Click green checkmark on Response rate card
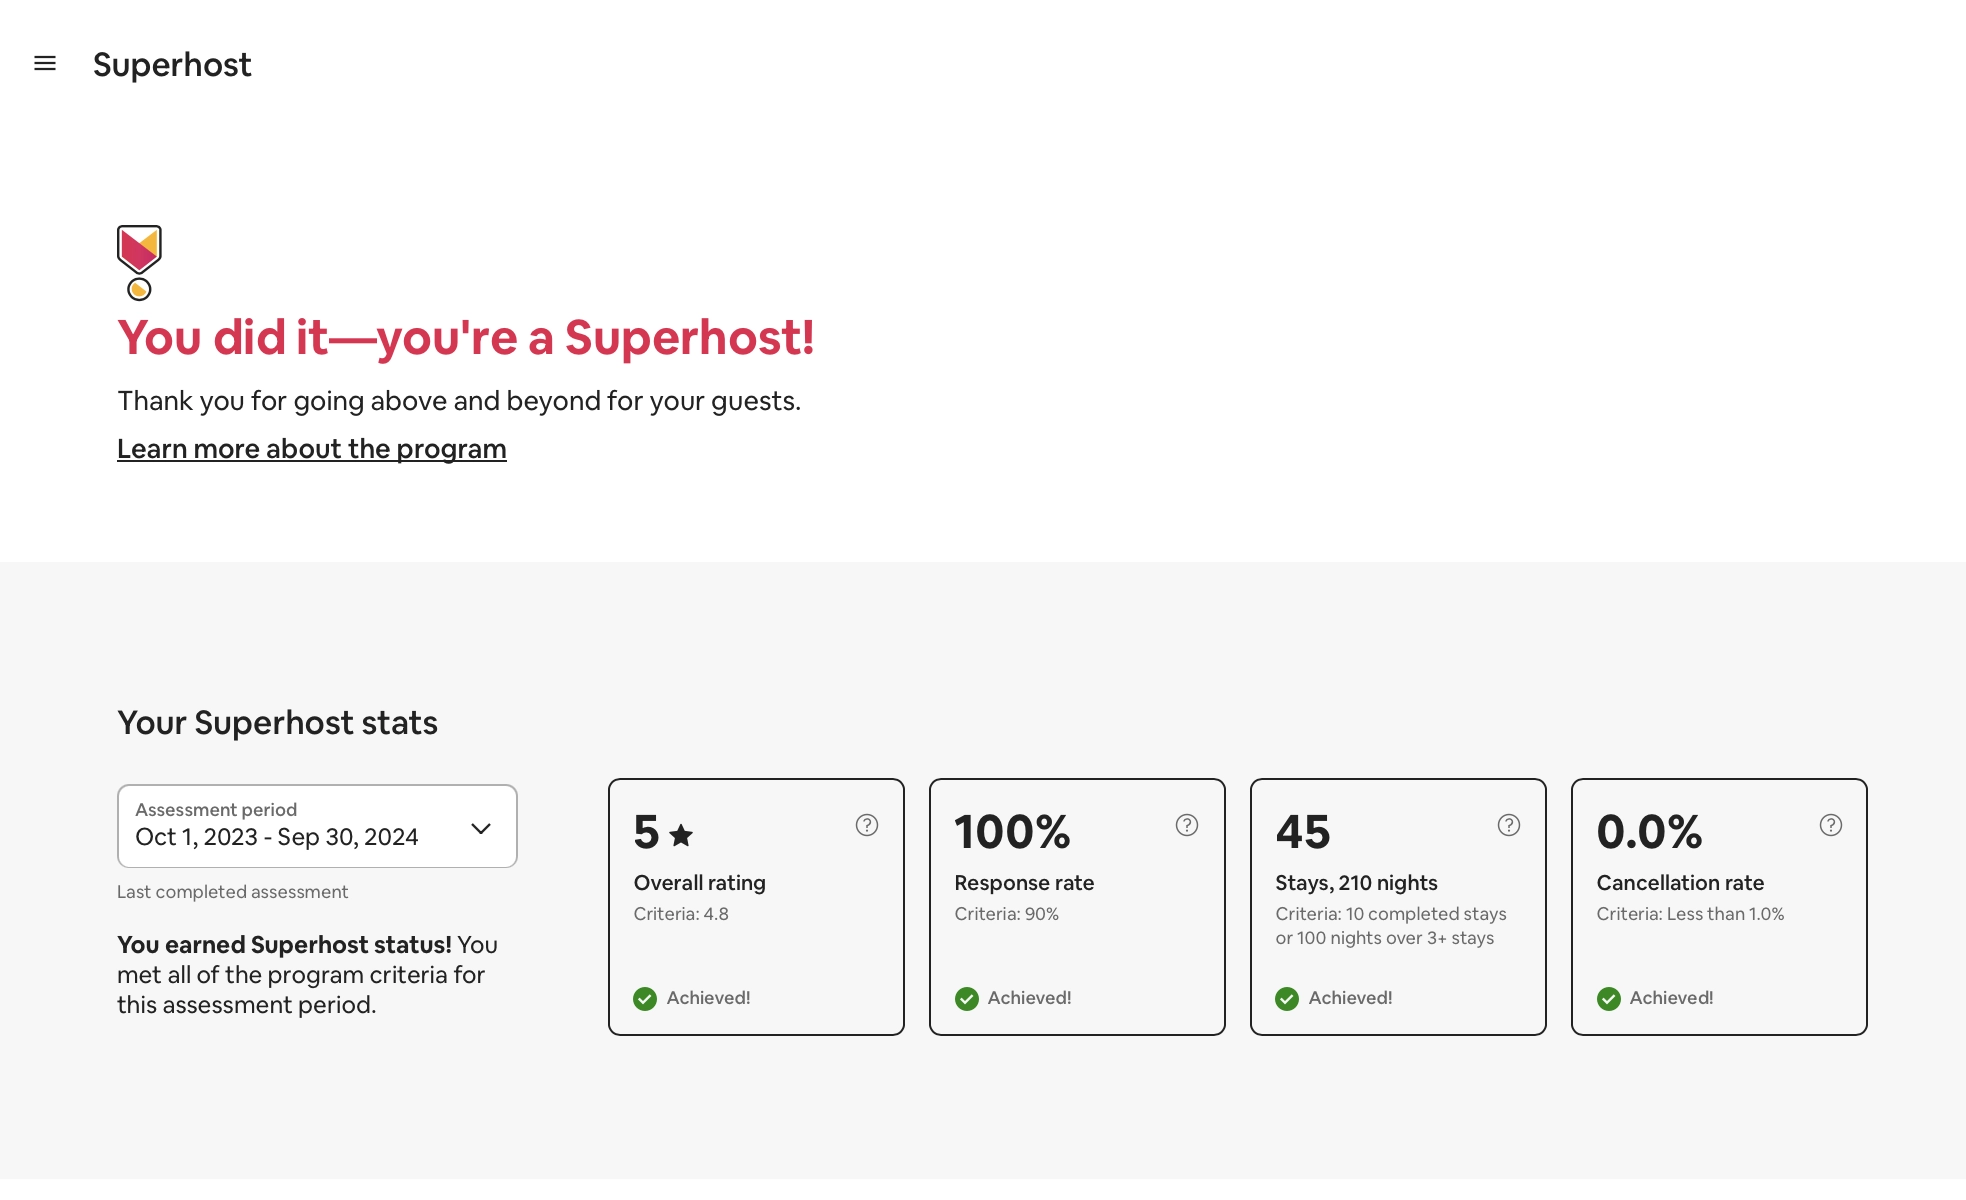 966,998
